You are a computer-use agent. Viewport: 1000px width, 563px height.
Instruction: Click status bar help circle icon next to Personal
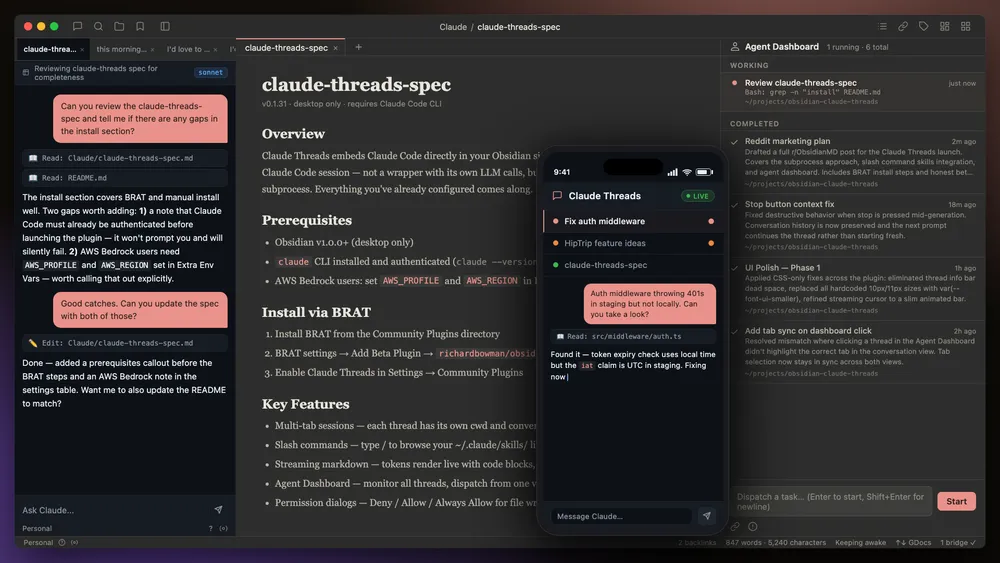click(62, 543)
